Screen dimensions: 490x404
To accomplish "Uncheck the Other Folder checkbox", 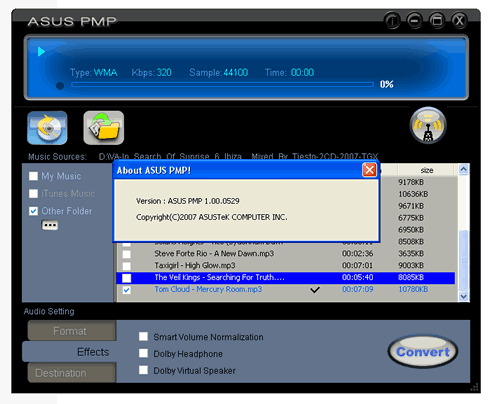I will [x=33, y=211].
